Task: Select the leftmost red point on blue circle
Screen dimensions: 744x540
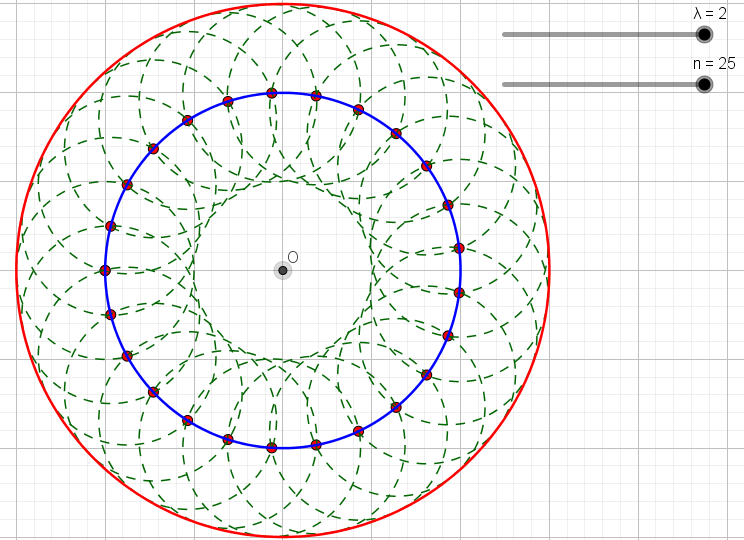Action: click(105, 270)
